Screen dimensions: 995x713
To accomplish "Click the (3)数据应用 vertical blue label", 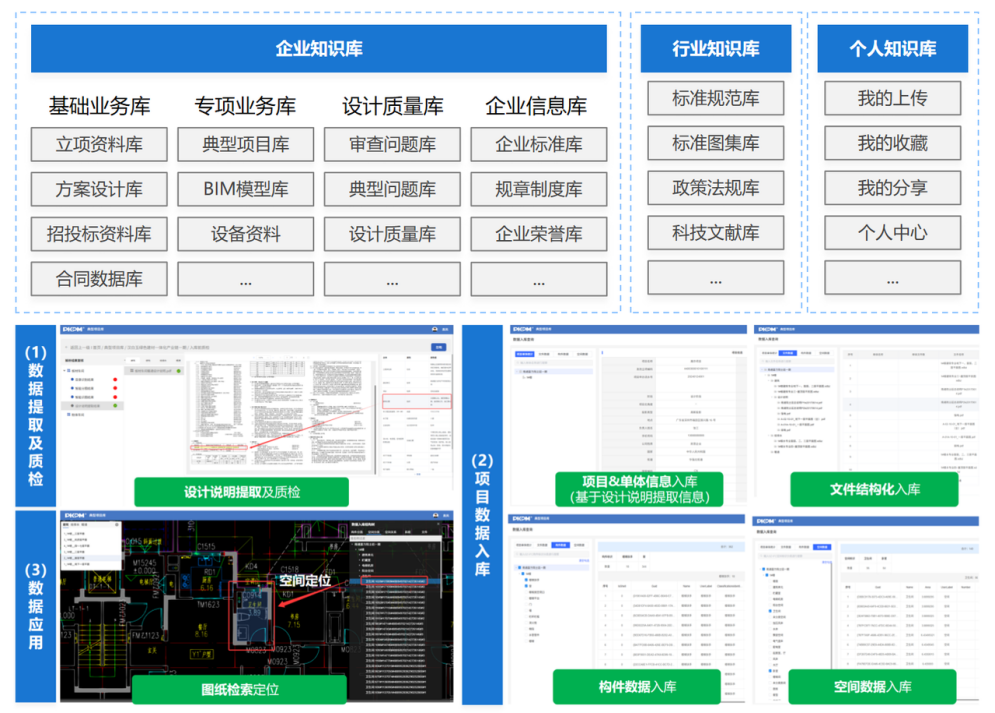I will (36, 606).
